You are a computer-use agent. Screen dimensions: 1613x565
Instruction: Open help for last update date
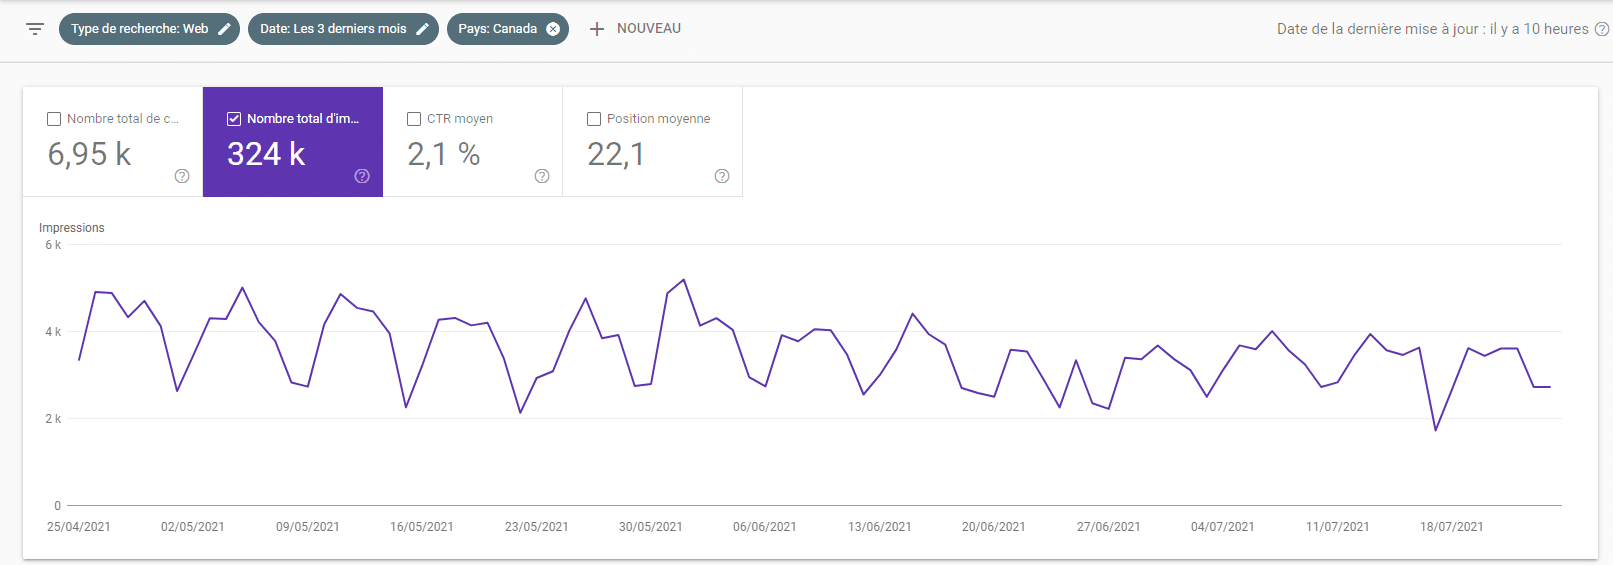coord(1601,29)
